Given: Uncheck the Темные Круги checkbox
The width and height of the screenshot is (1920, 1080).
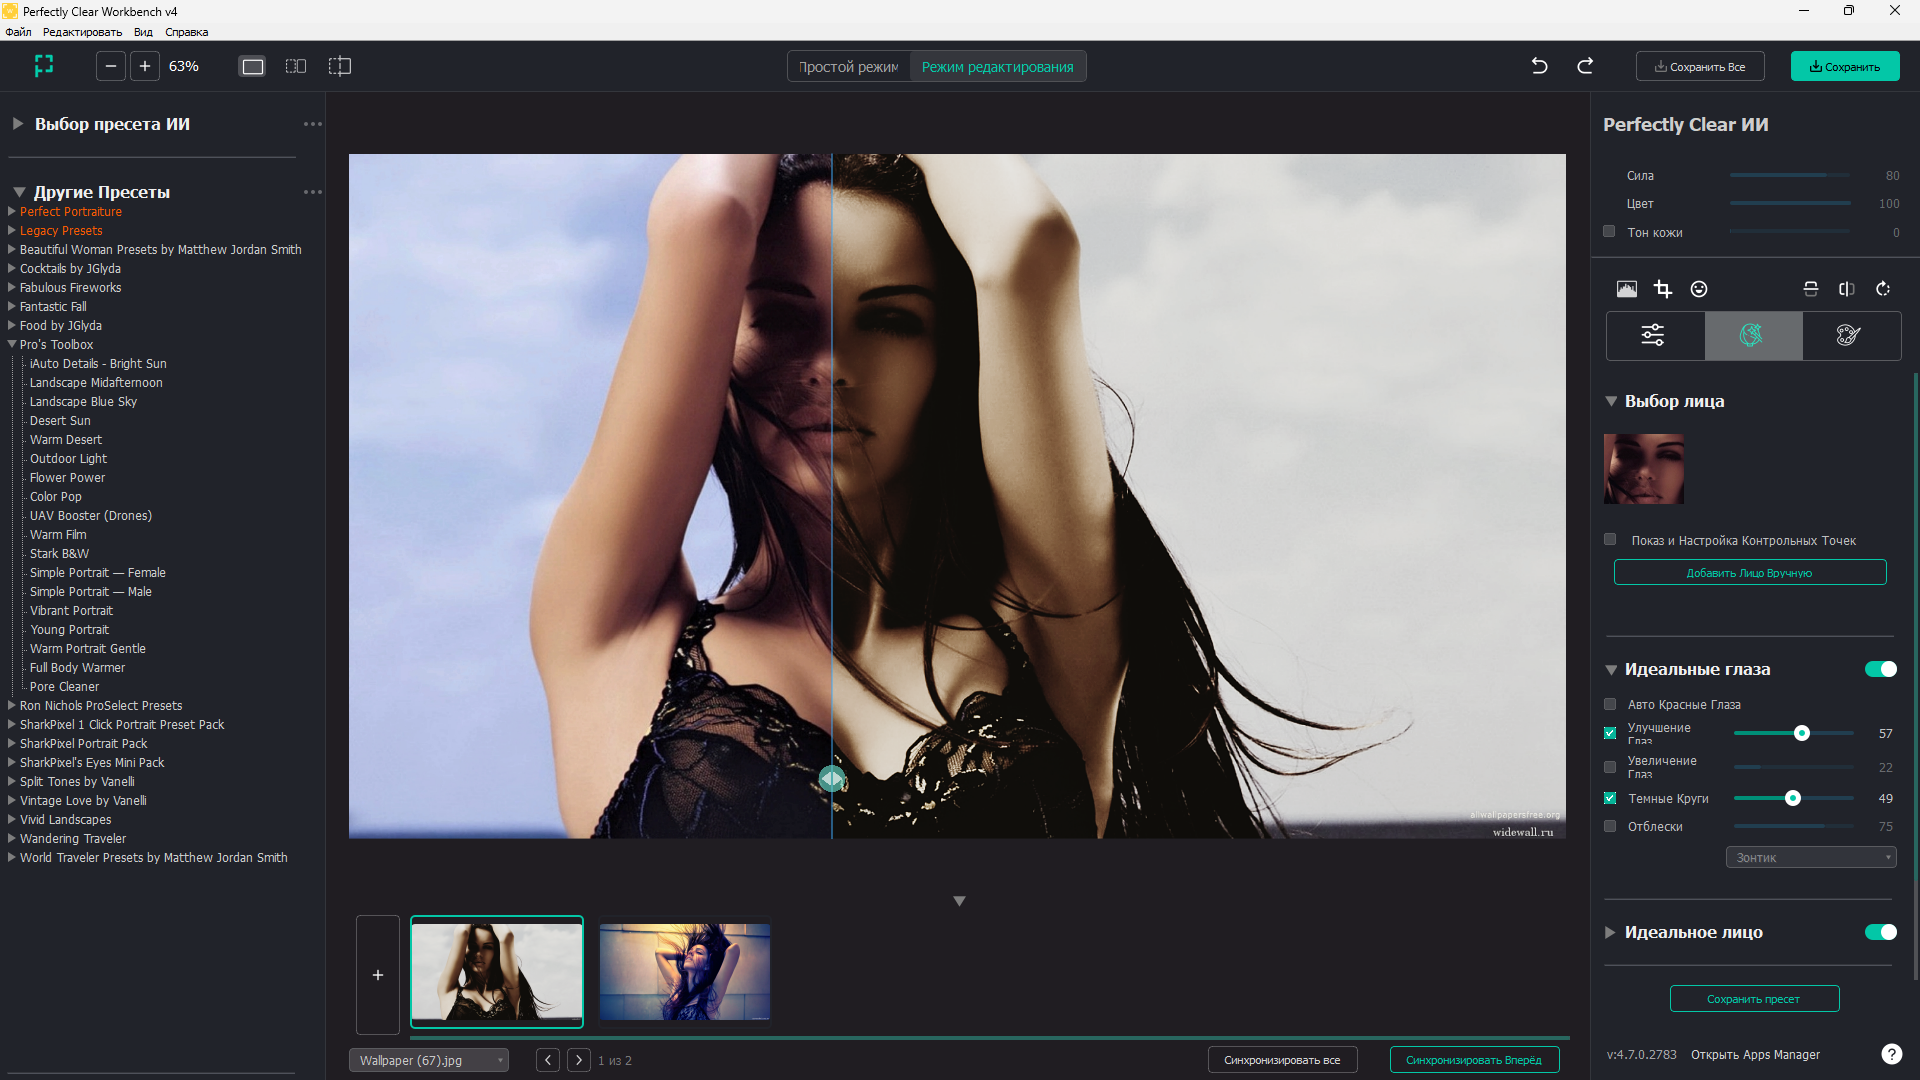Looking at the screenshot, I should [x=1610, y=798].
